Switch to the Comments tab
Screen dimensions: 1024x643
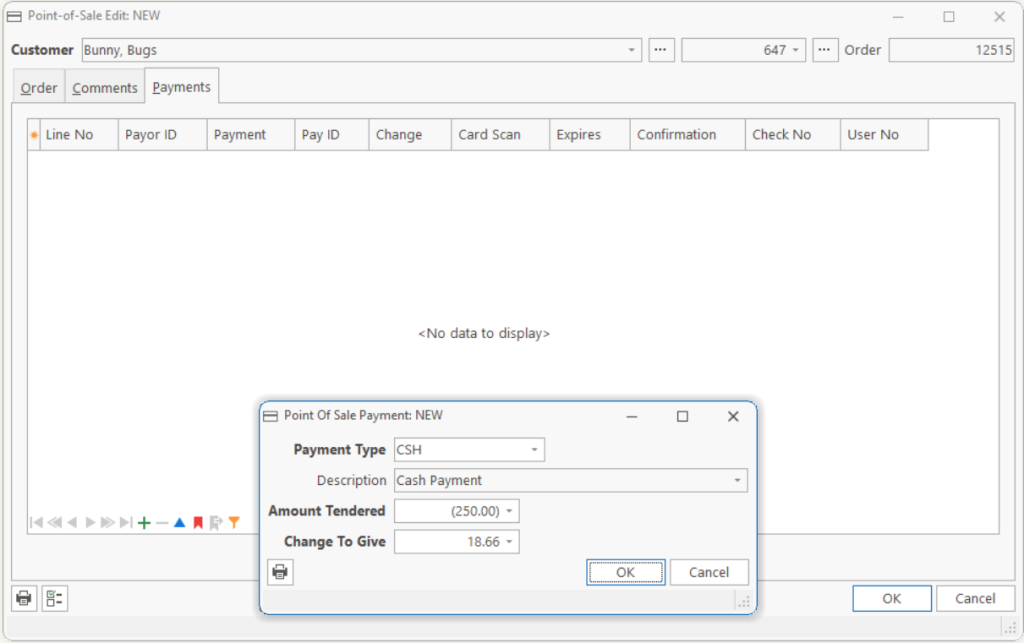tap(104, 88)
